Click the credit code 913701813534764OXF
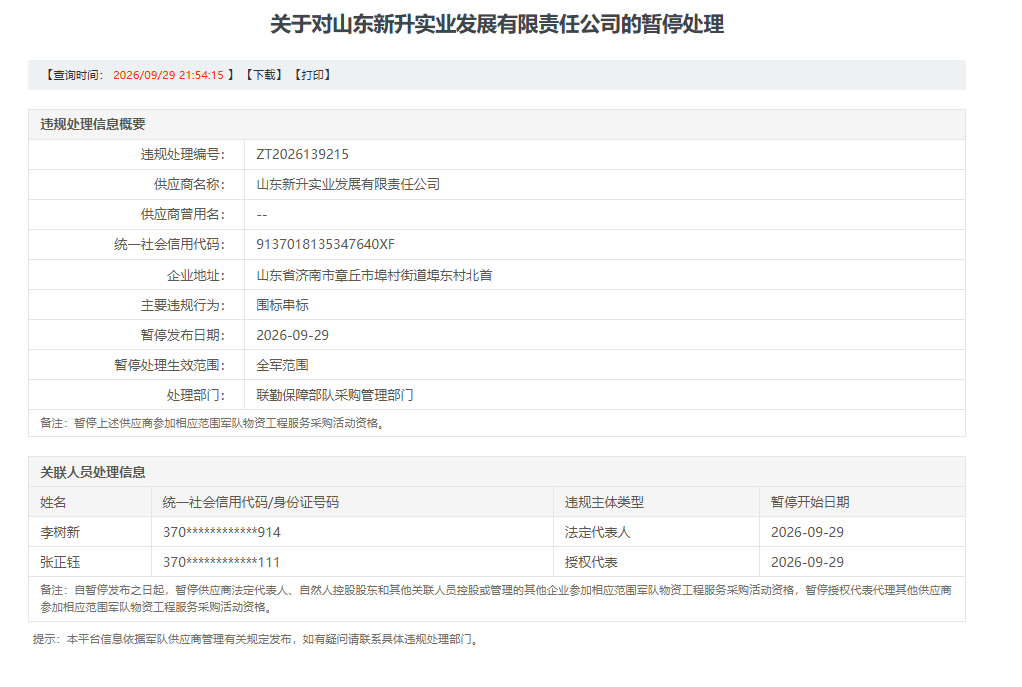Image resolution: width=1022 pixels, height=687 pixels. 325,244
